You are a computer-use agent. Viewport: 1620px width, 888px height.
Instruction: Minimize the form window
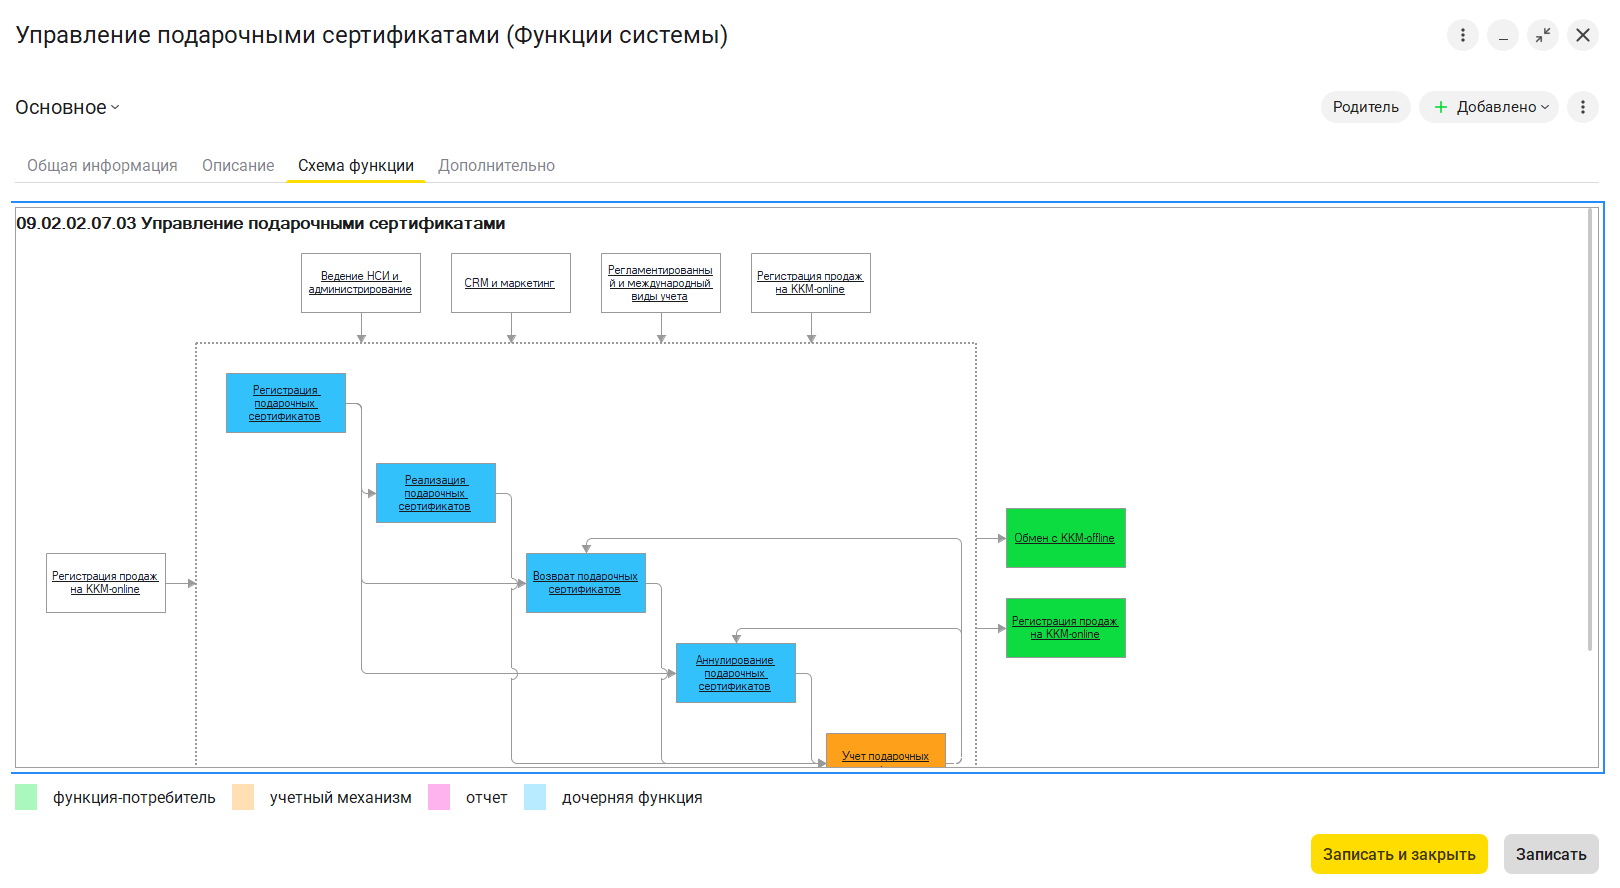[x=1502, y=35]
